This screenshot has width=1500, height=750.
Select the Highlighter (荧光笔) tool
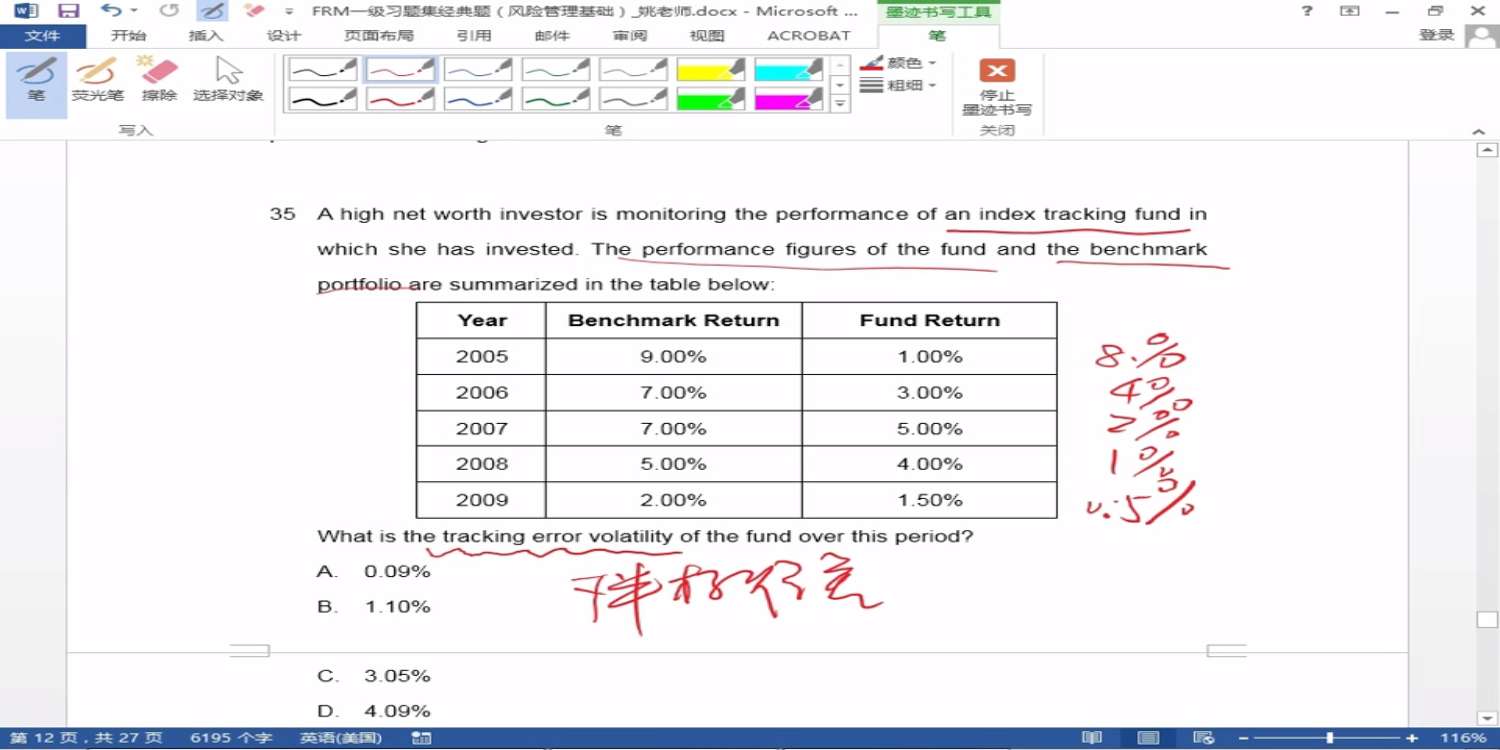coord(98,82)
